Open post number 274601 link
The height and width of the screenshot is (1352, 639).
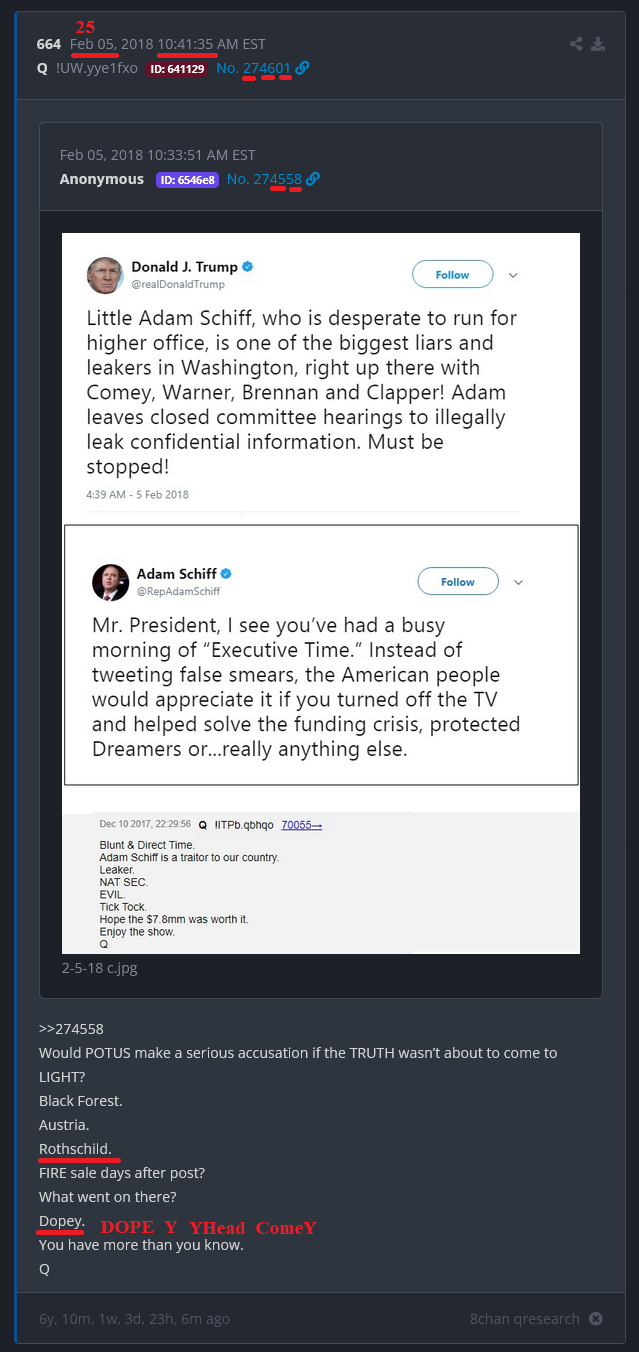coord(266,68)
